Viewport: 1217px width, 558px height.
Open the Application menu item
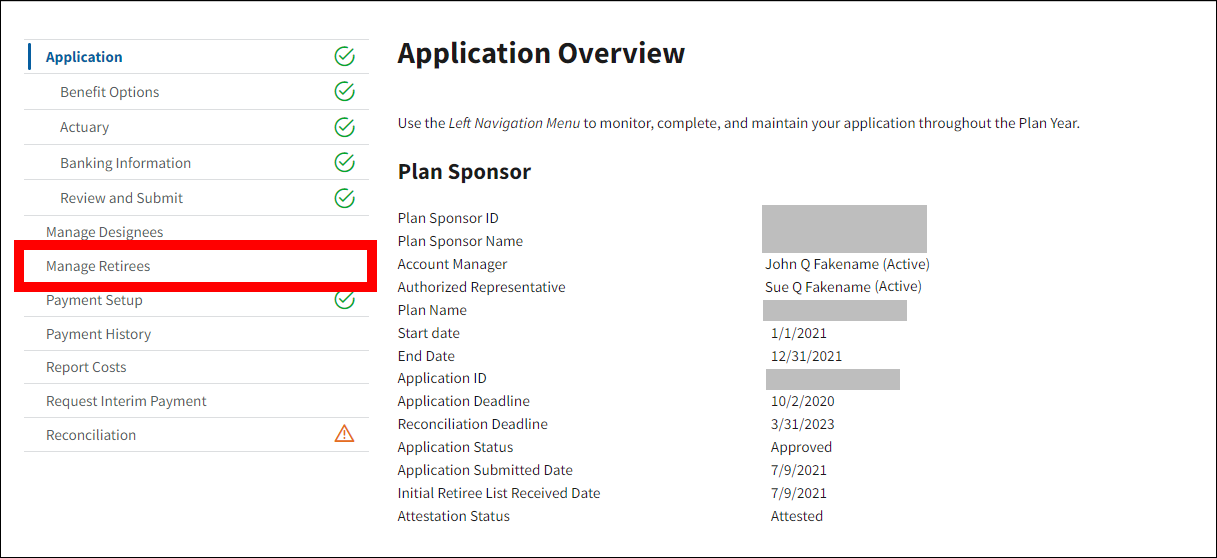(84, 57)
